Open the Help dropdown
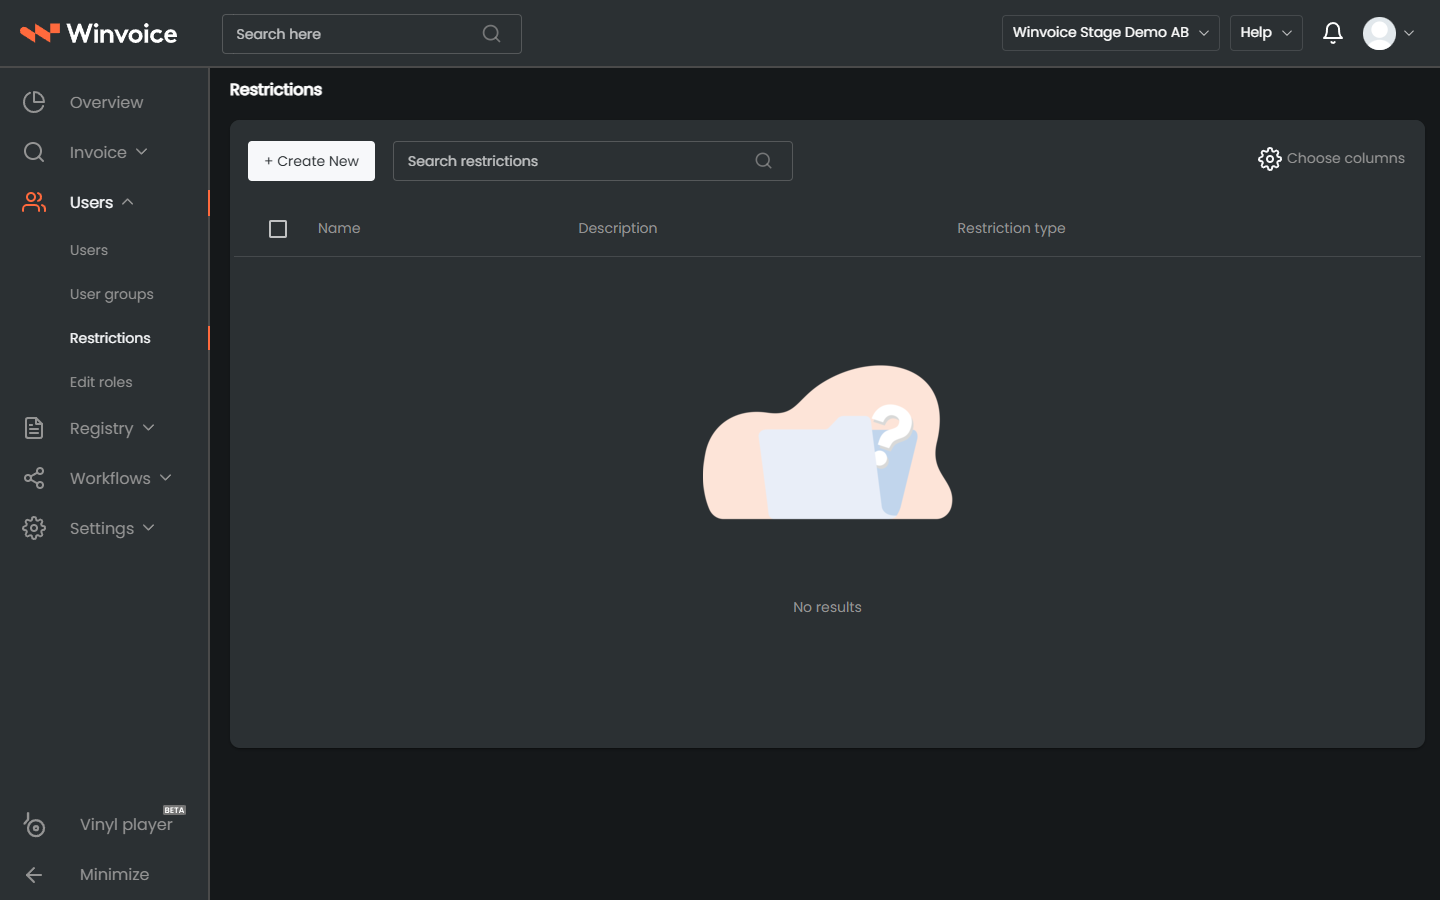Viewport: 1440px width, 900px height. click(x=1266, y=33)
